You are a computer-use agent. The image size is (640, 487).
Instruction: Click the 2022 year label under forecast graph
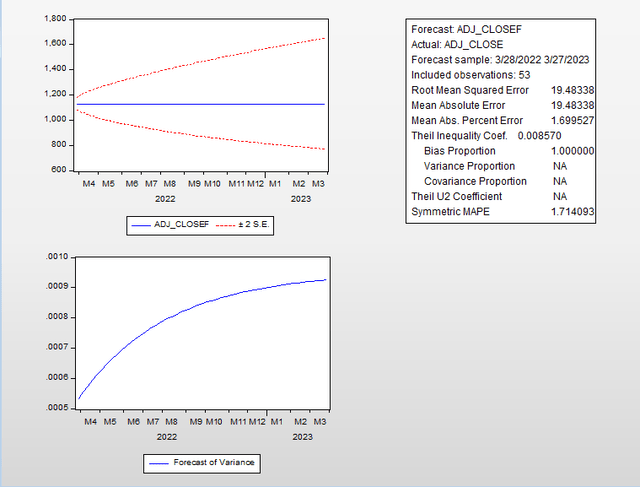(x=165, y=199)
